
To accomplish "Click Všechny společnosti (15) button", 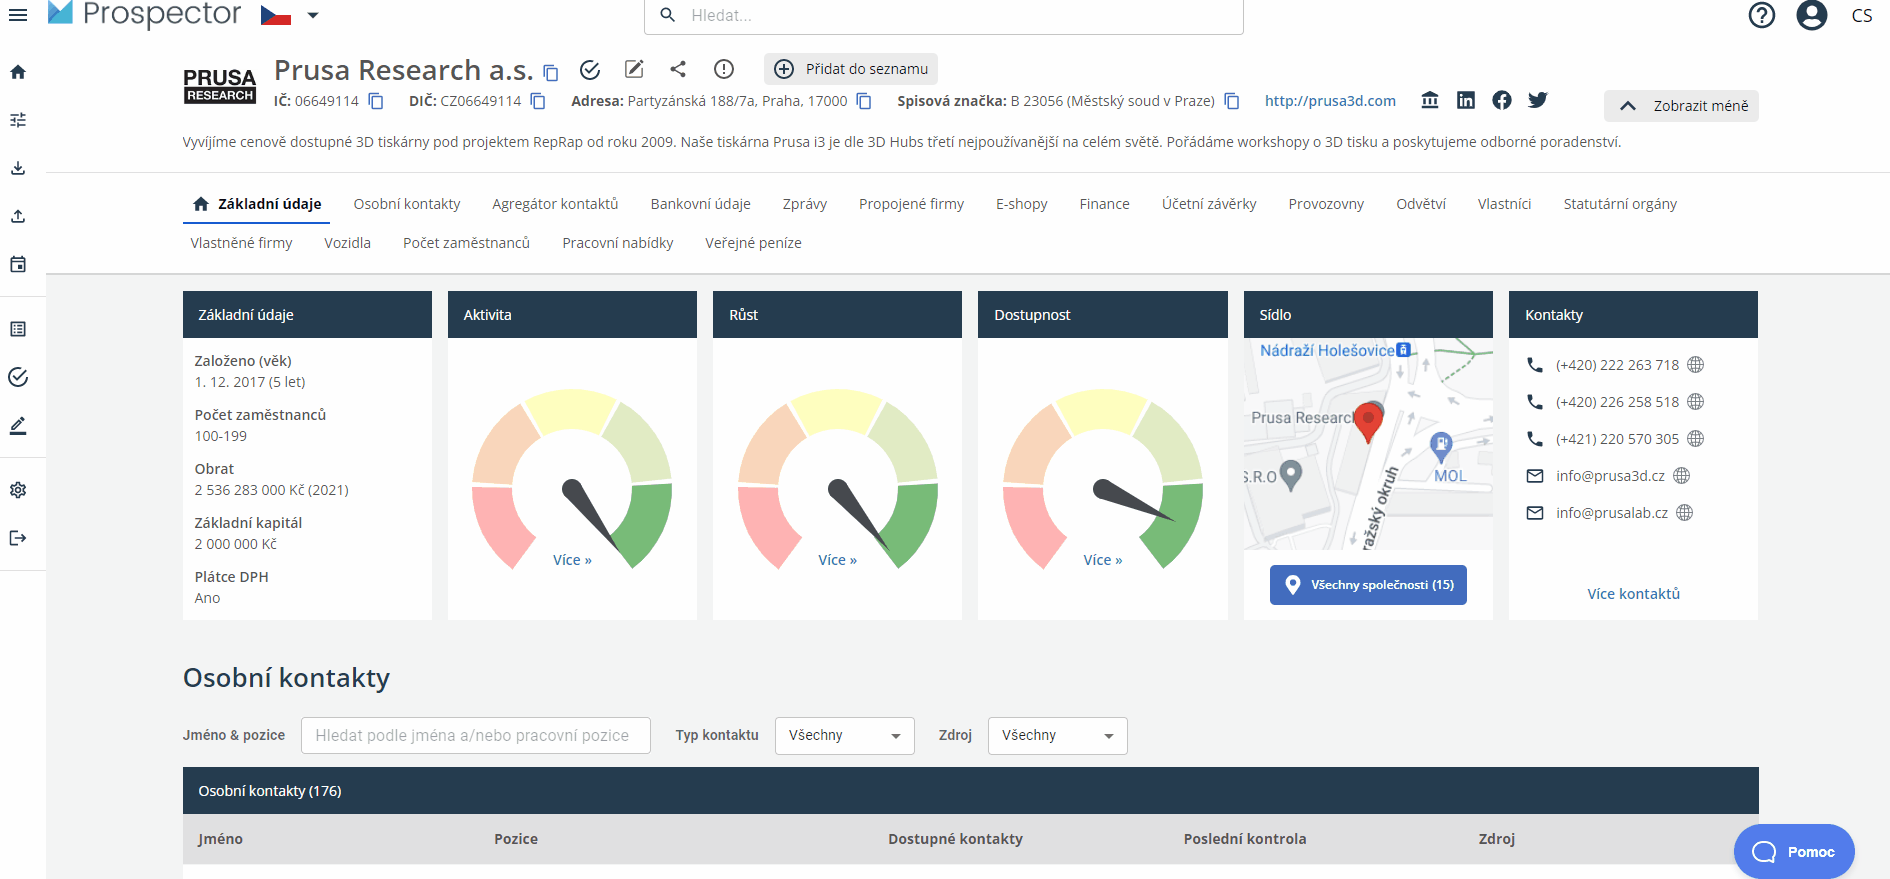I will click(1368, 585).
